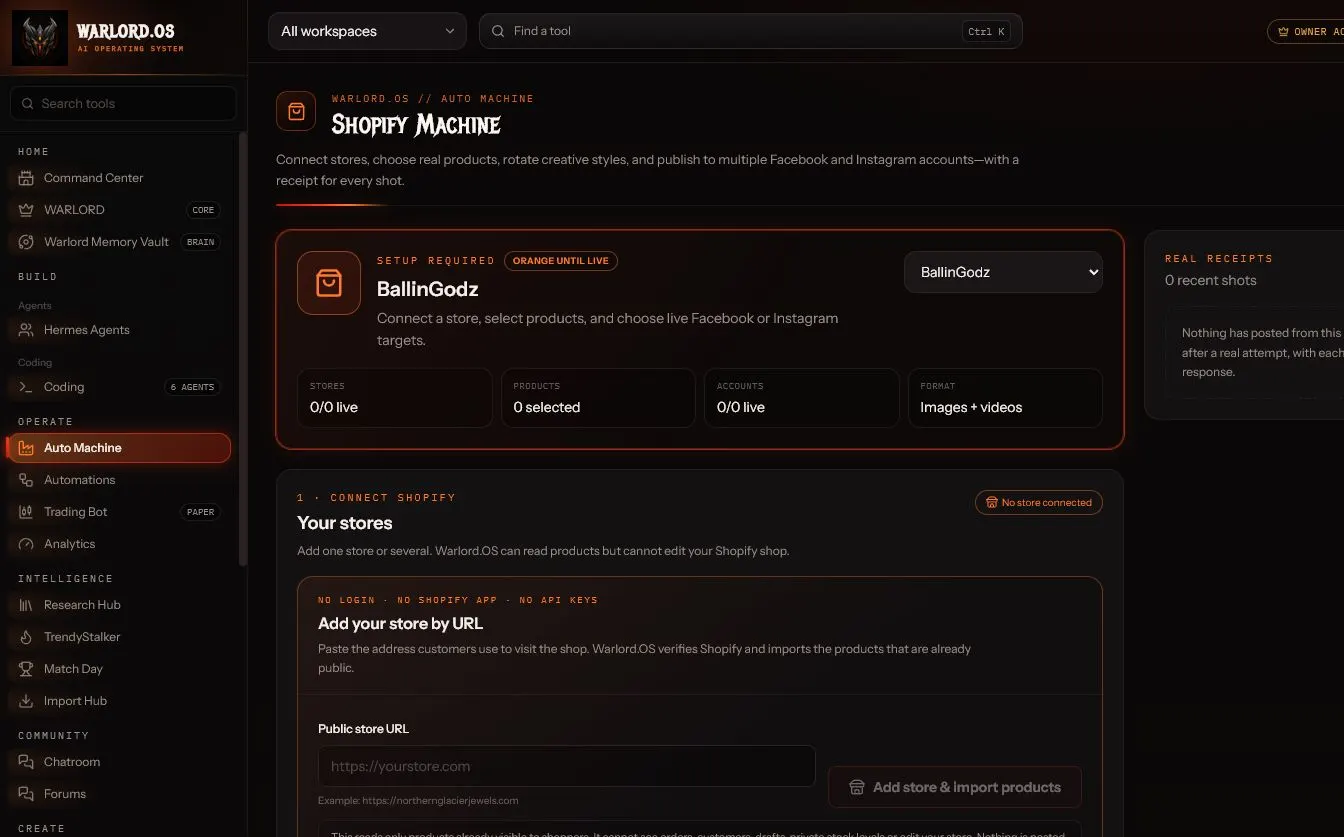Click the magnifier icon in Find a tool
The image size is (1344, 837).
(x=498, y=31)
